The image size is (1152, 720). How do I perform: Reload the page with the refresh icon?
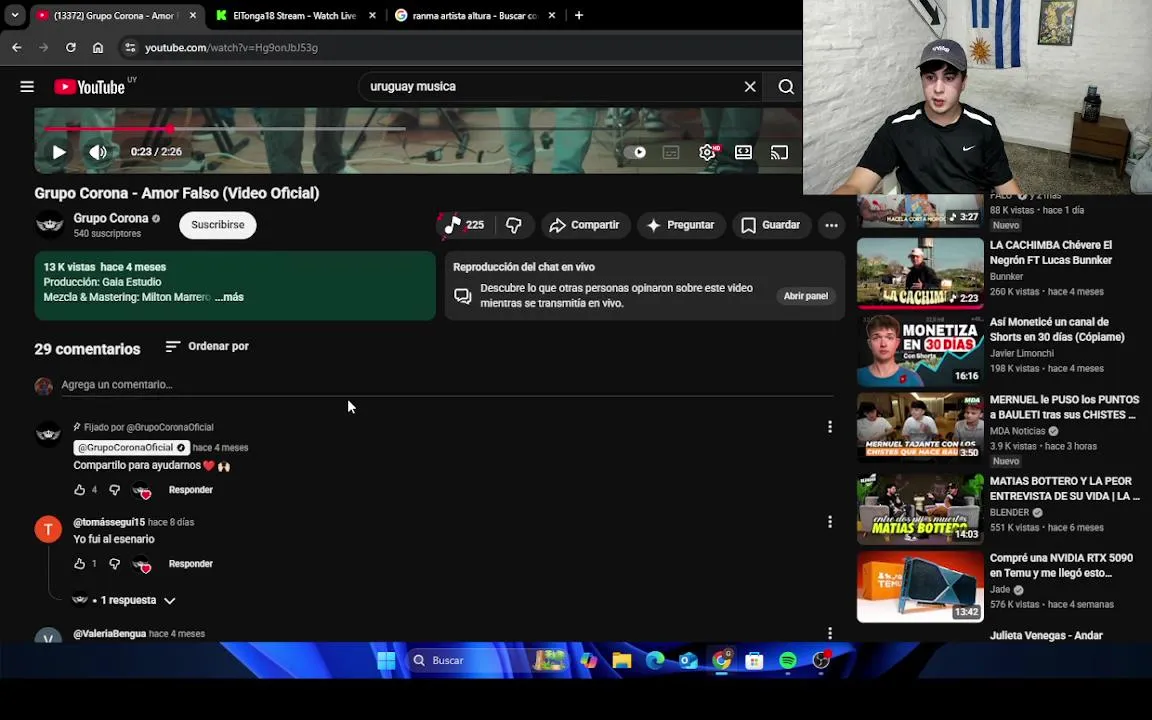click(x=71, y=47)
